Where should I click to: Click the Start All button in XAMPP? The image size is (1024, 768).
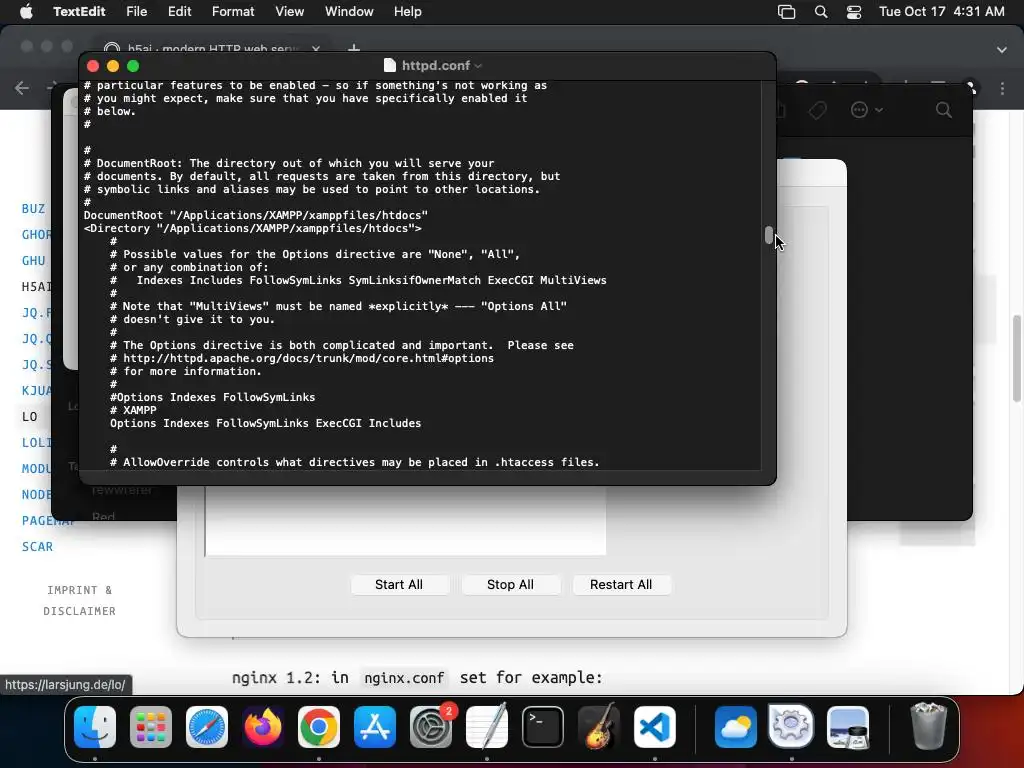pyautogui.click(x=399, y=584)
